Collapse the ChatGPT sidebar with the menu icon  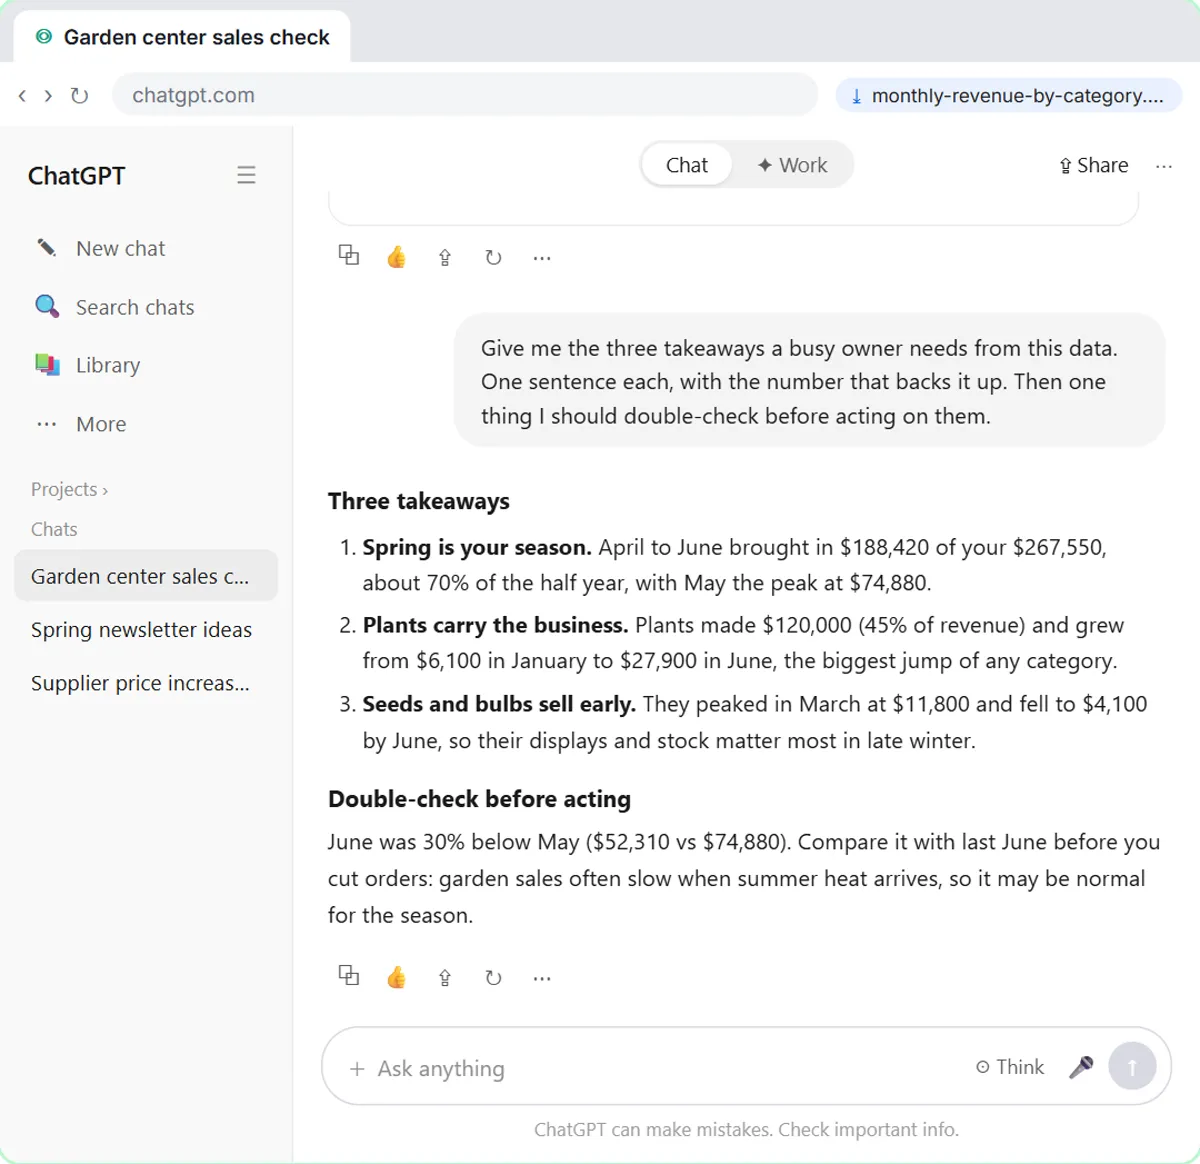coord(246,175)
